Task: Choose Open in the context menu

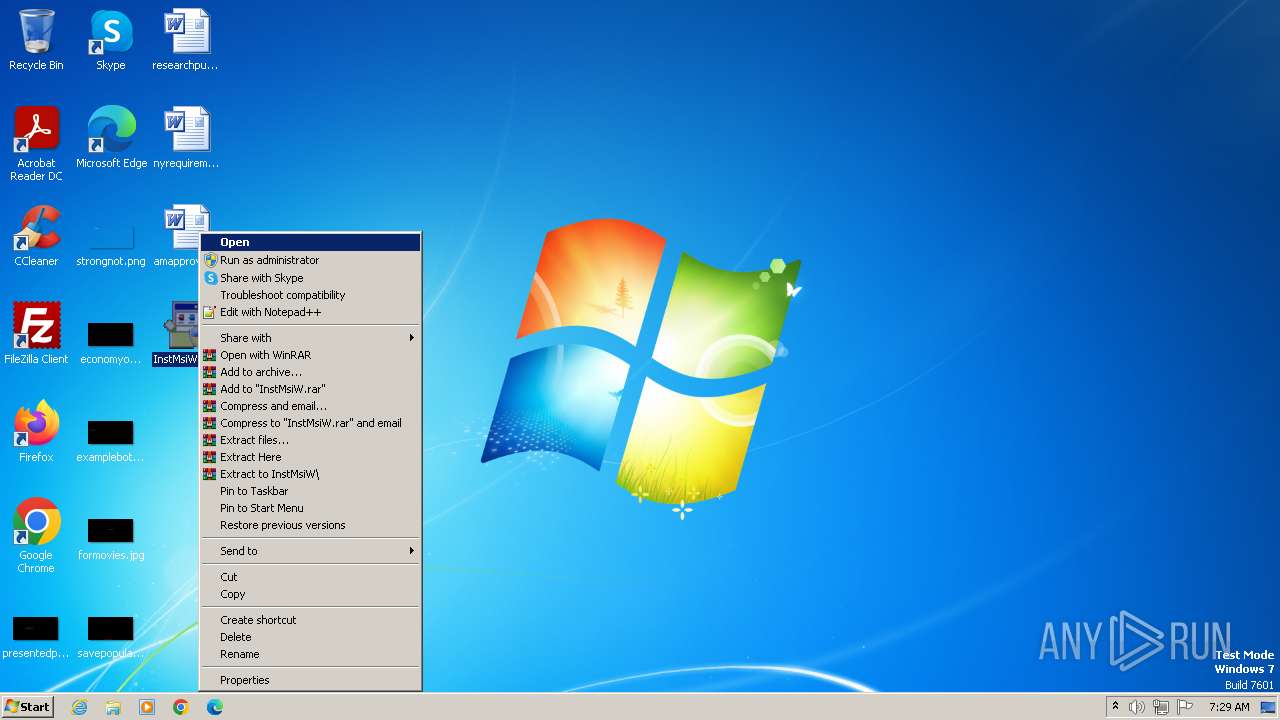Action: pos(310,242)
